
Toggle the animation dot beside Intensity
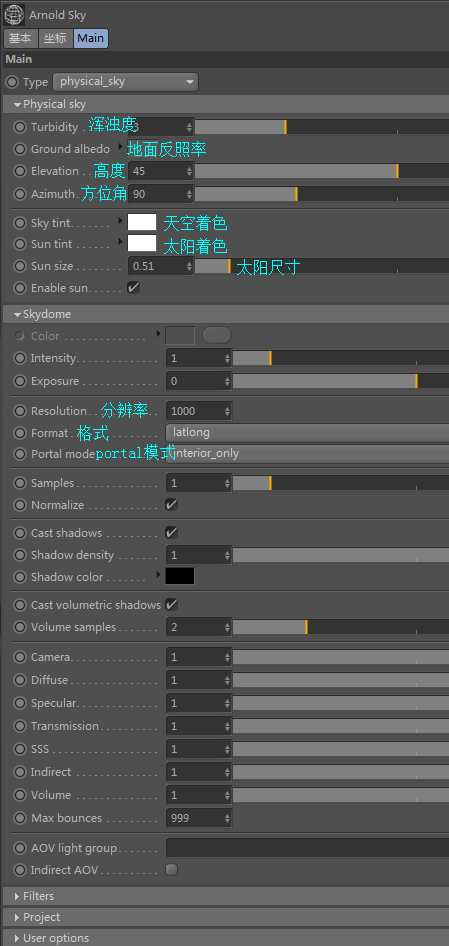(x=21, y=358)
